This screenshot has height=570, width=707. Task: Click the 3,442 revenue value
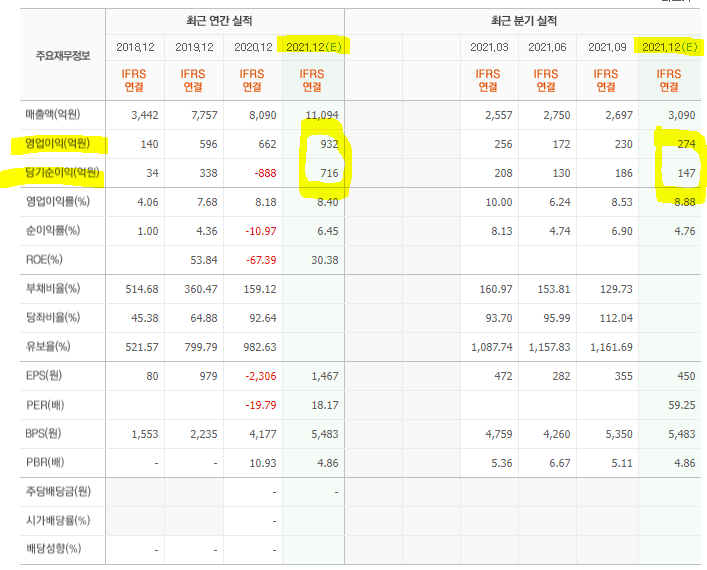click(x=145, y=115)
